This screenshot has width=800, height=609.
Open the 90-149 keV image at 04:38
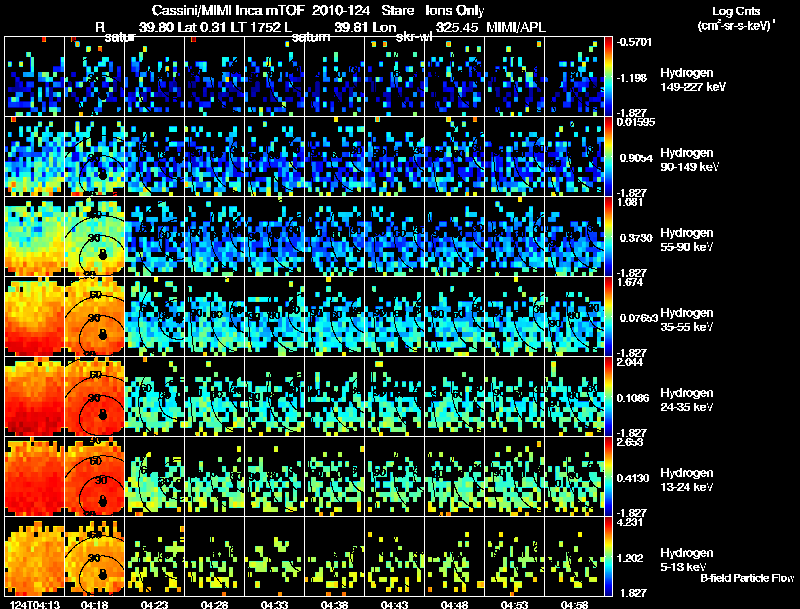[334, 156]
